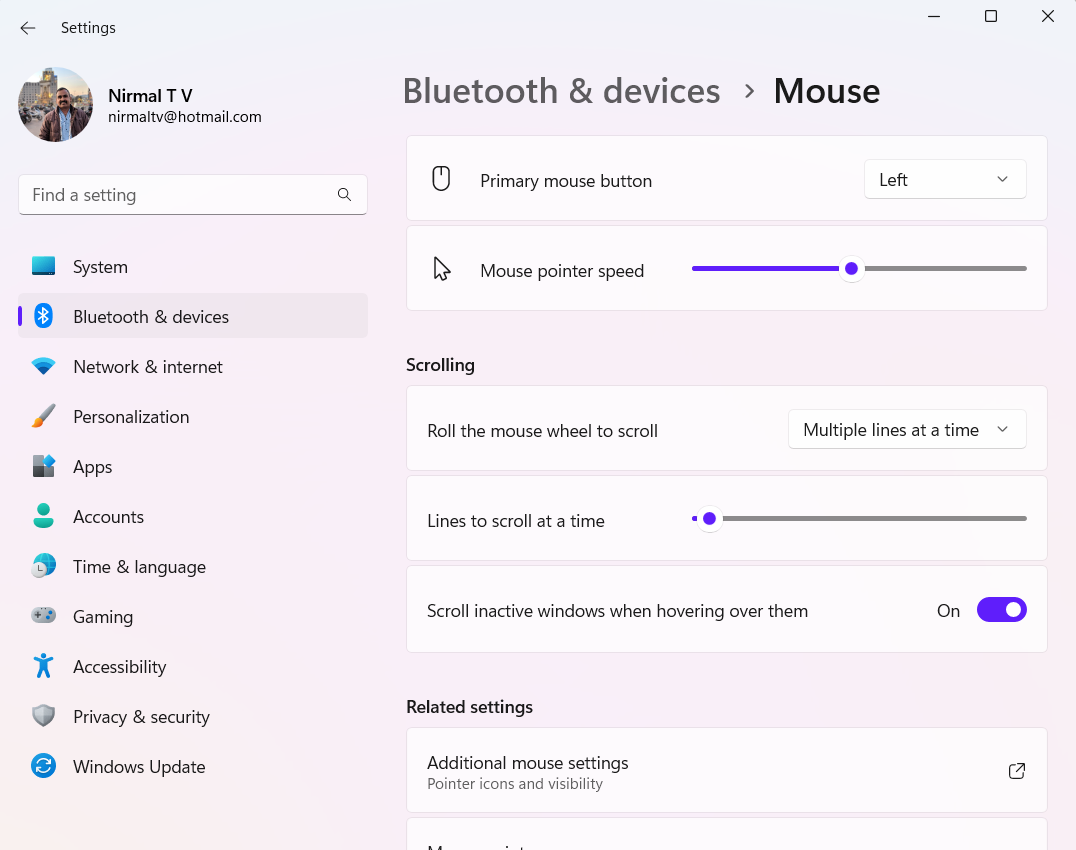The image size is (1076, 850).
Task: Open Bluetooth & devices settings icon
Action: [44, 316]
